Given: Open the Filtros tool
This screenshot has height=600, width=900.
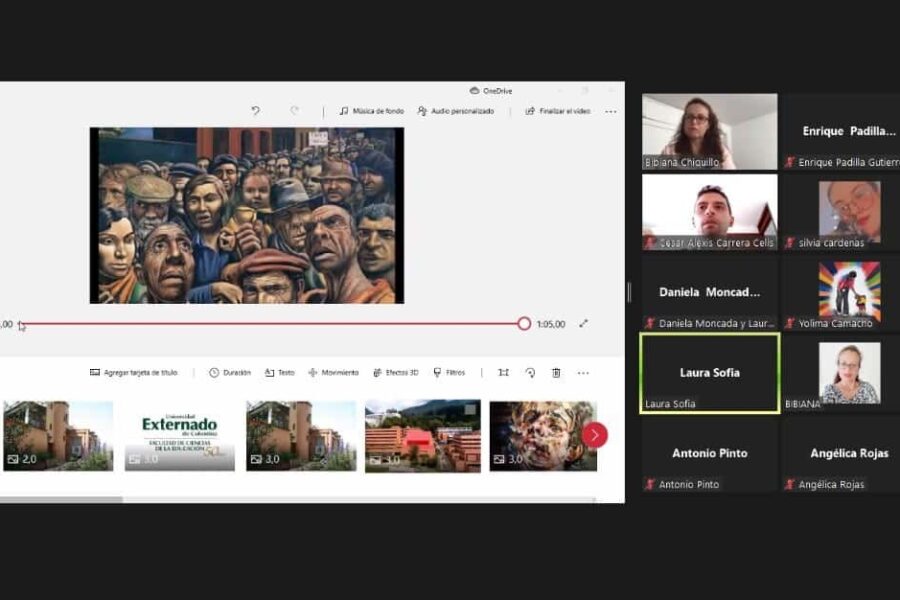Looking at the screenshot, I should 449,372.
